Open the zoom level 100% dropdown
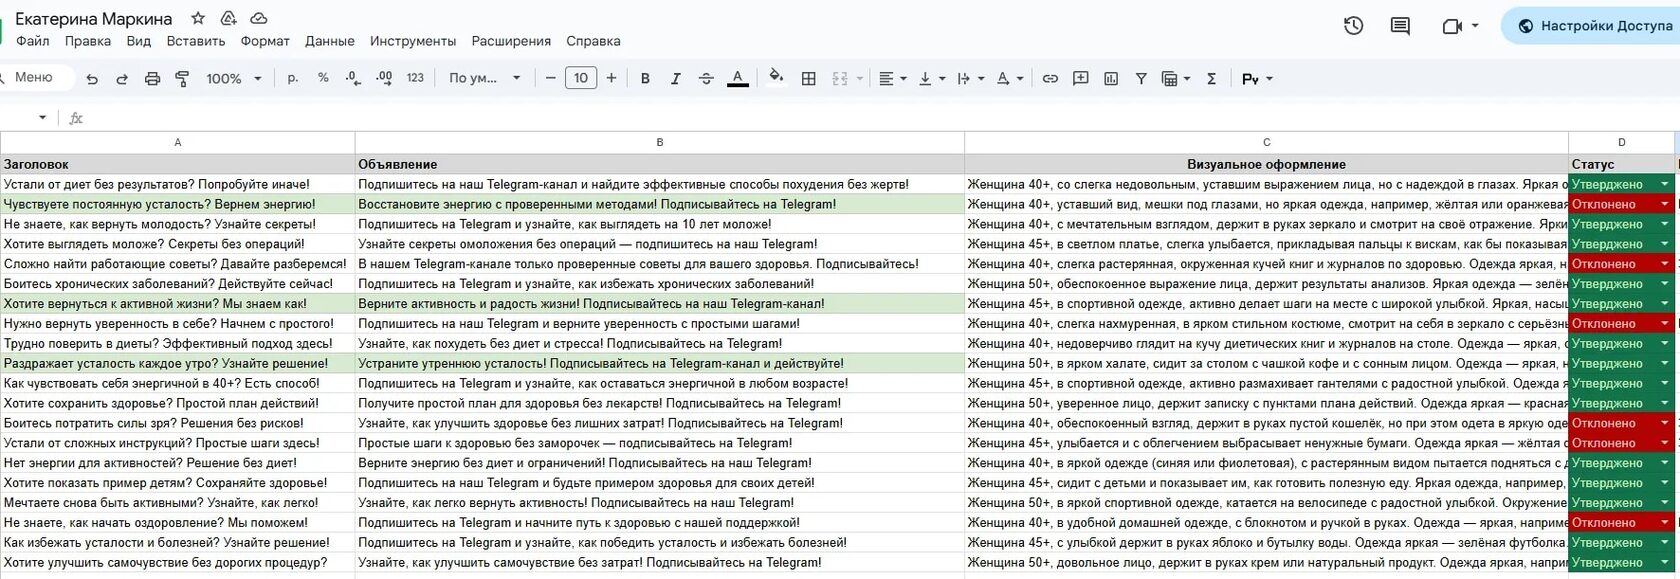 233,78
